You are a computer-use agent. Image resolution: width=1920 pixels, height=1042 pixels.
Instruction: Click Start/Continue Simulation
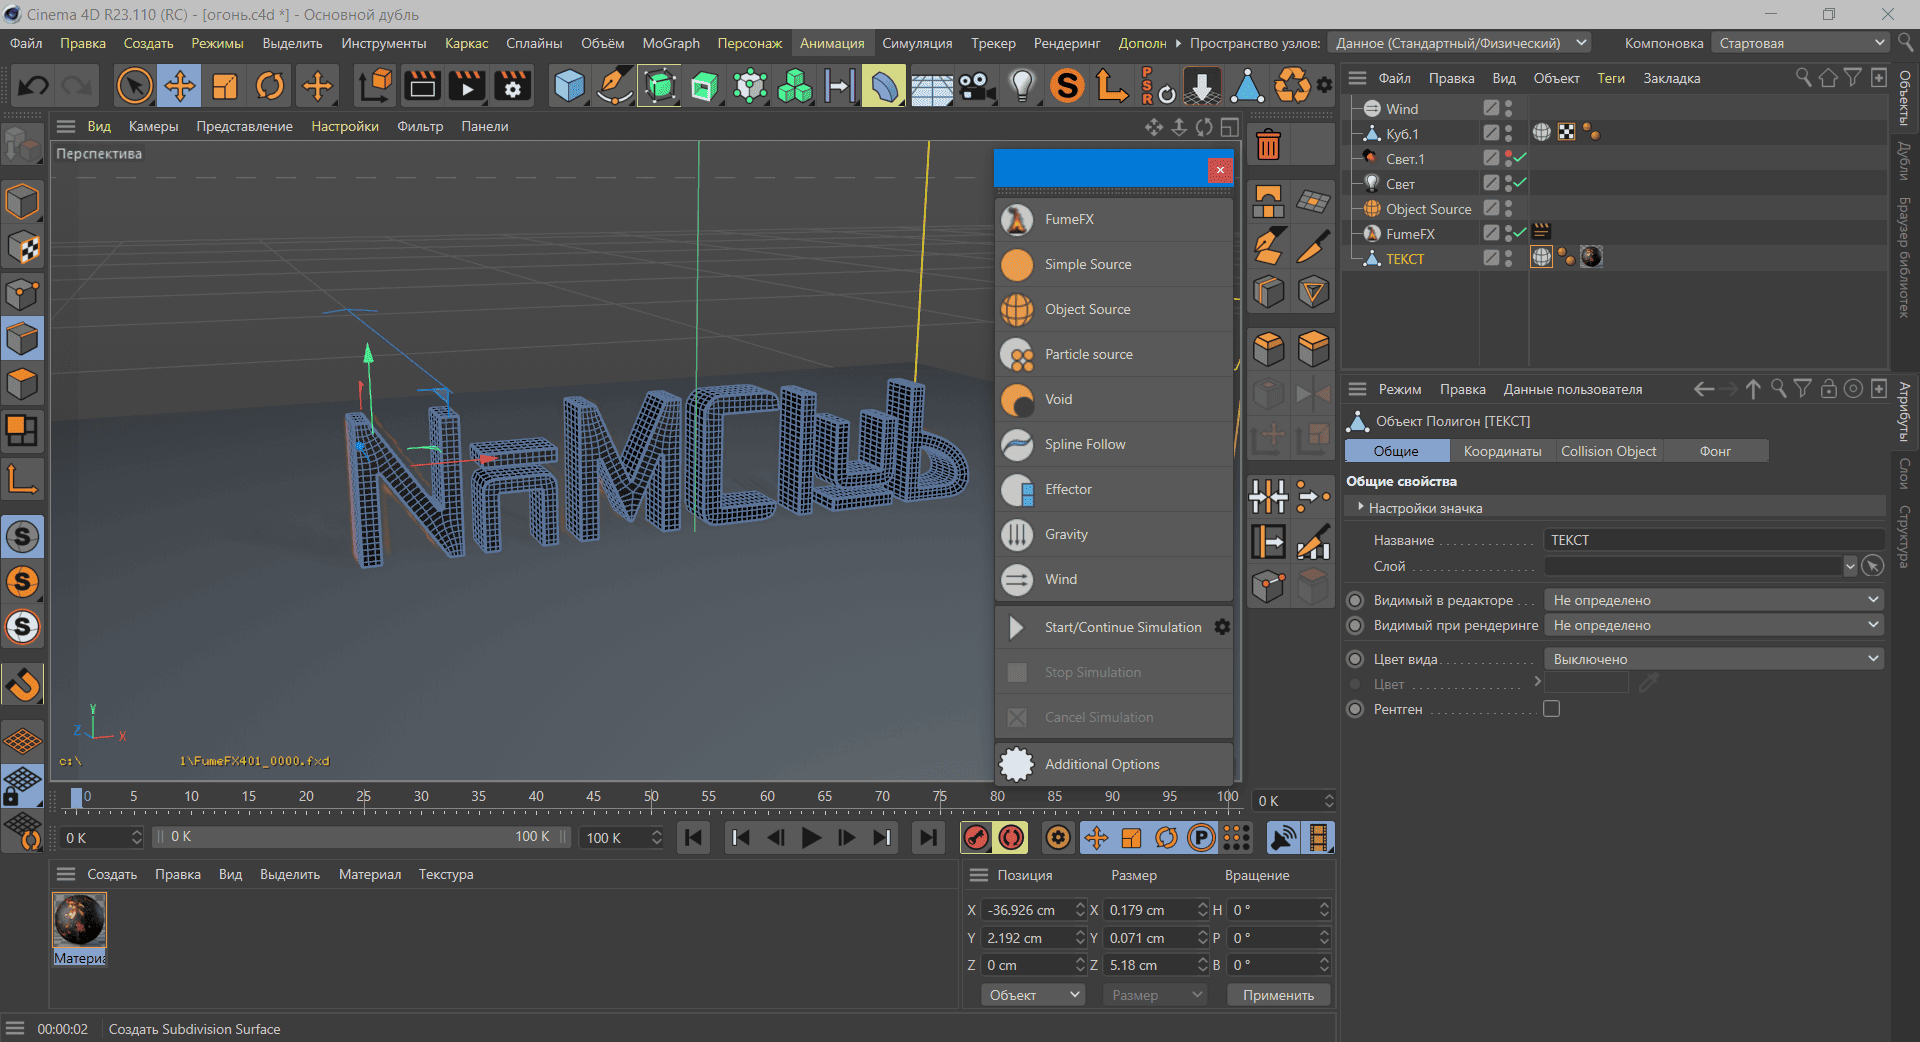click(x=1123, y=627)
